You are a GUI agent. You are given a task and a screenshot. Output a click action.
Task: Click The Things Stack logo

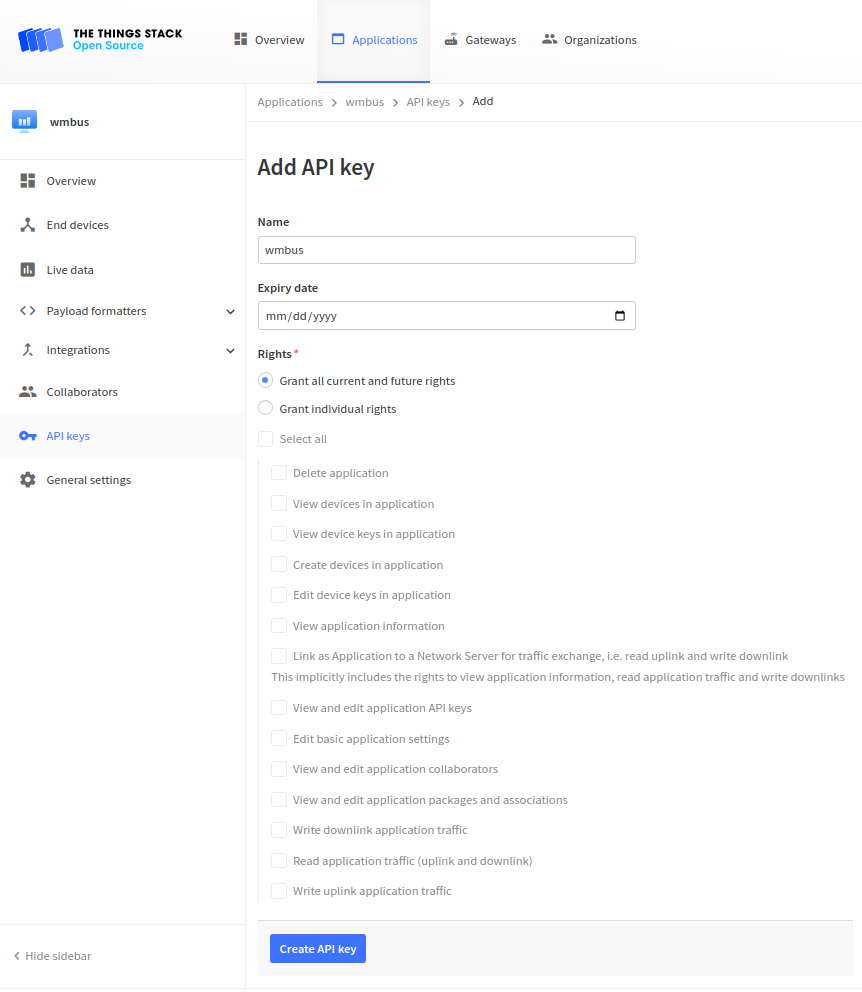point(40,40)
